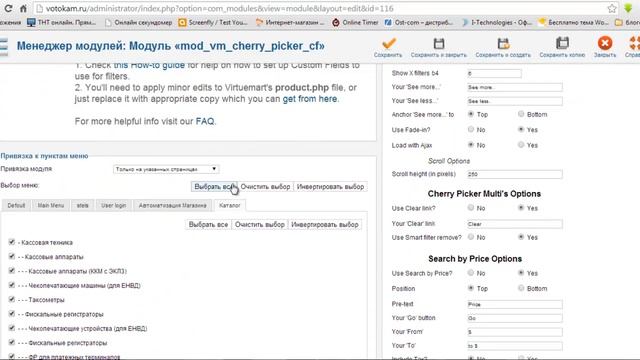This screenshot has height=360, width=640.
Task: Switch to Автоматизация Магазина tab
Action: (x=173, y=205)
